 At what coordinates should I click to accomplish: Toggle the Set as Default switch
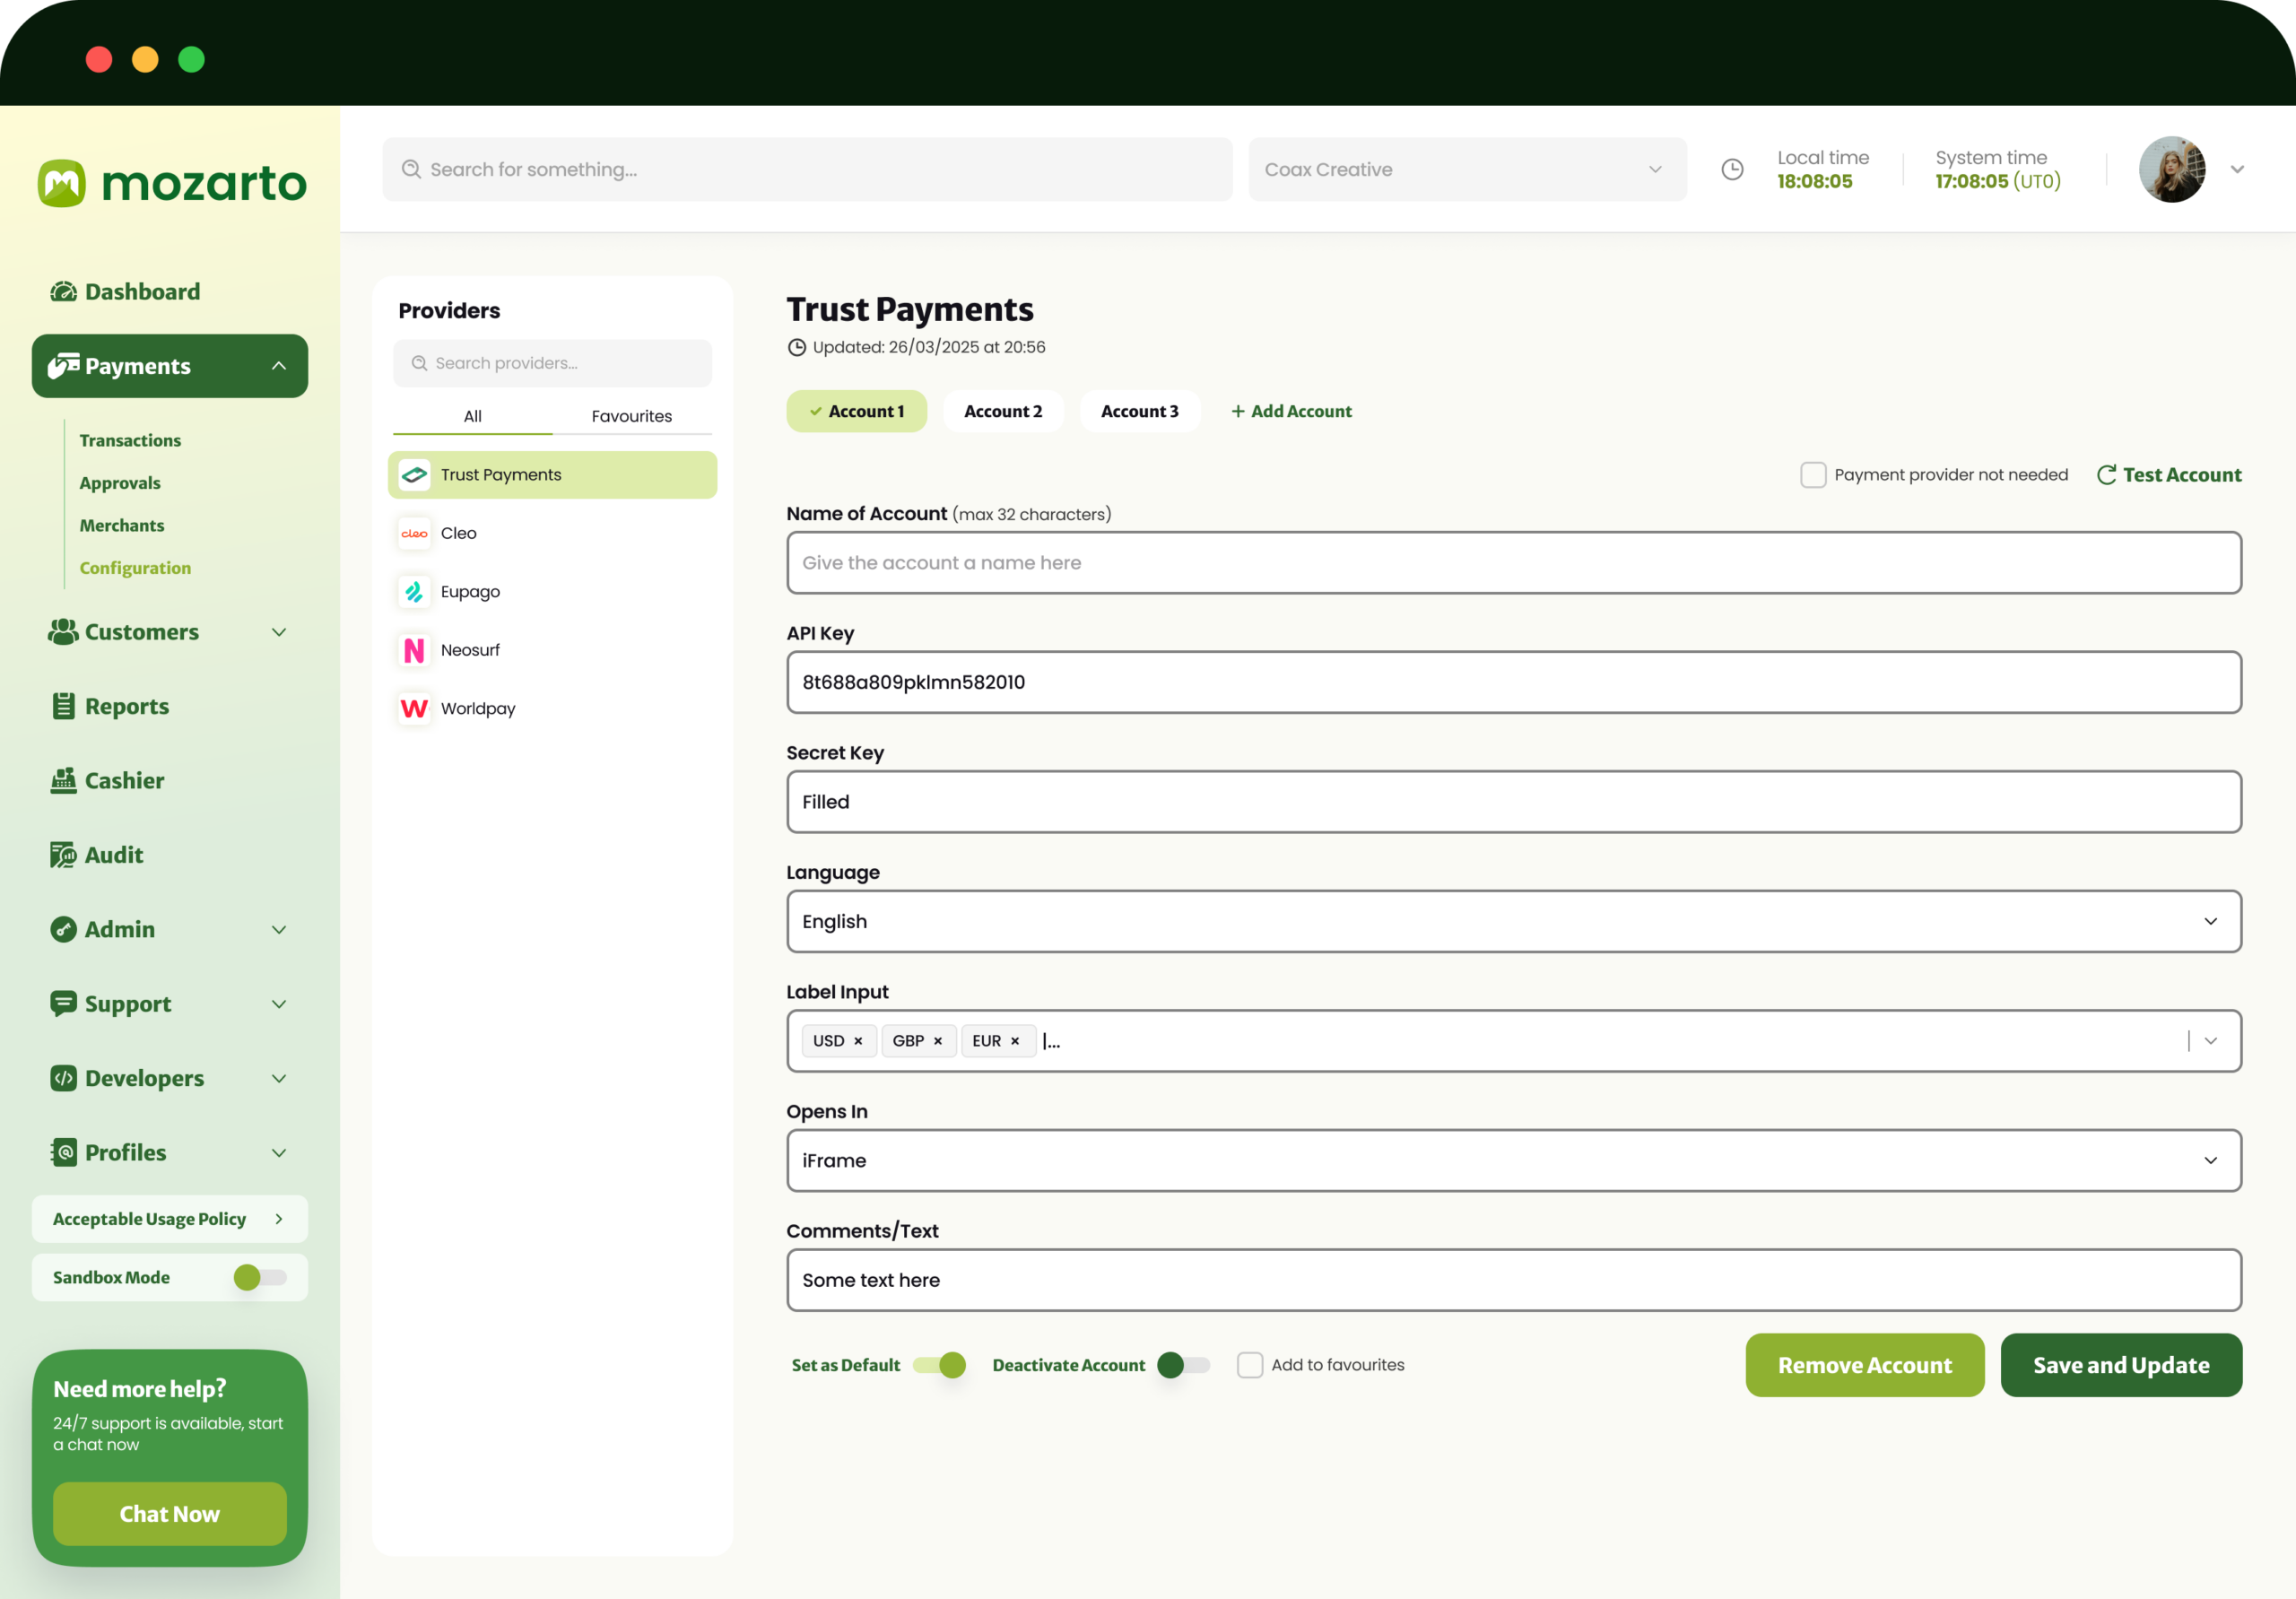(x=939, y=1365)
